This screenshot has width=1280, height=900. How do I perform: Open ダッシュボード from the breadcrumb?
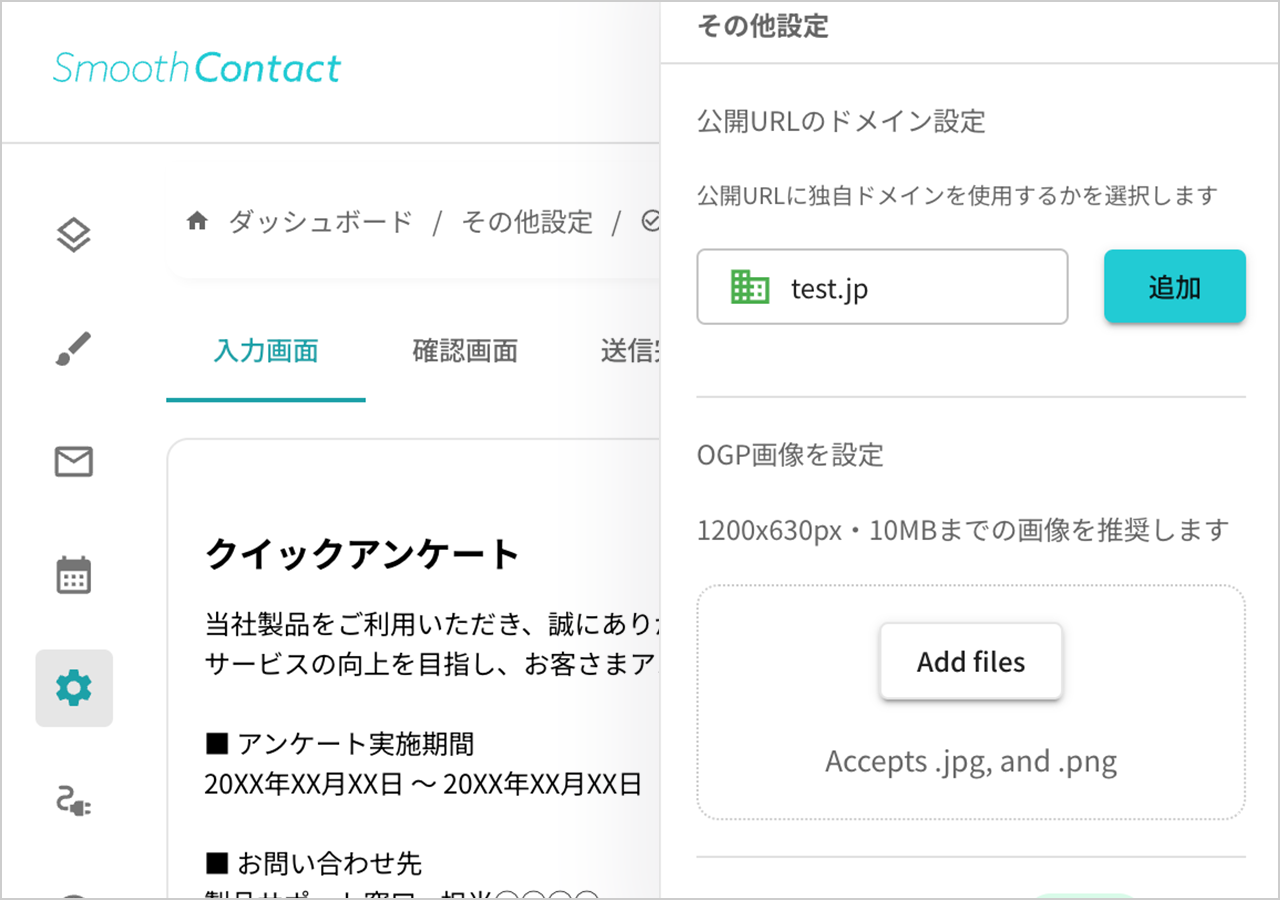click(x=320, y=222)
